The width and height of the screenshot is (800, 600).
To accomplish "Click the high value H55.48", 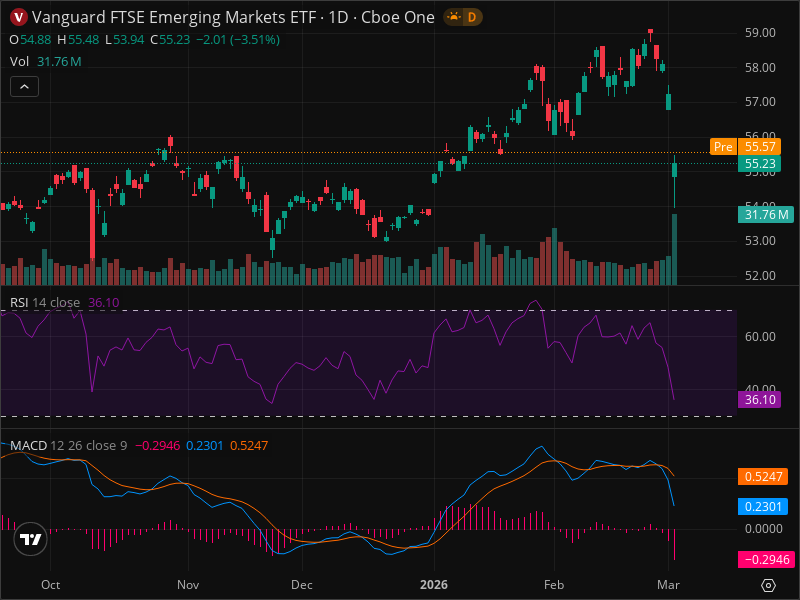I will tap(78, 40).
